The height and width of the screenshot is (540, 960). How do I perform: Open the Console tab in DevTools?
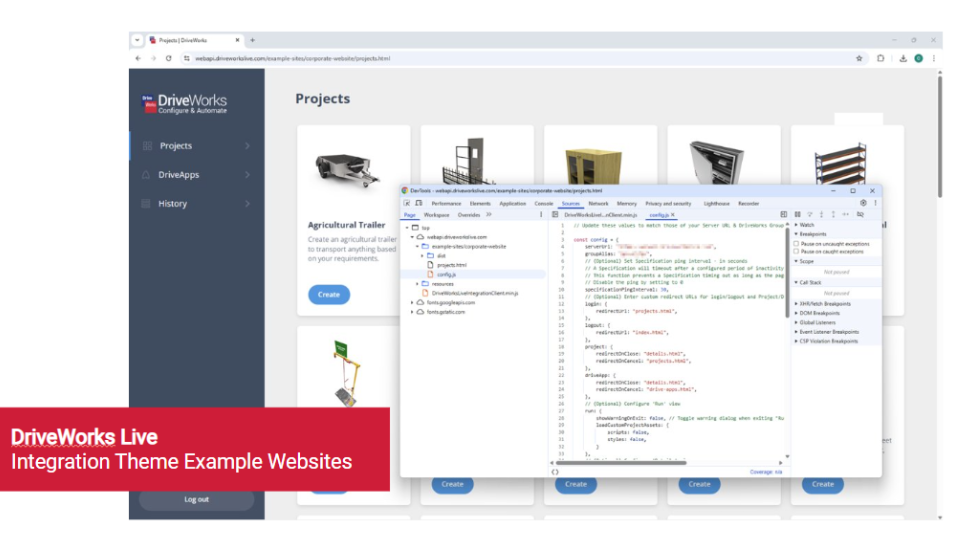pos(543,203)
